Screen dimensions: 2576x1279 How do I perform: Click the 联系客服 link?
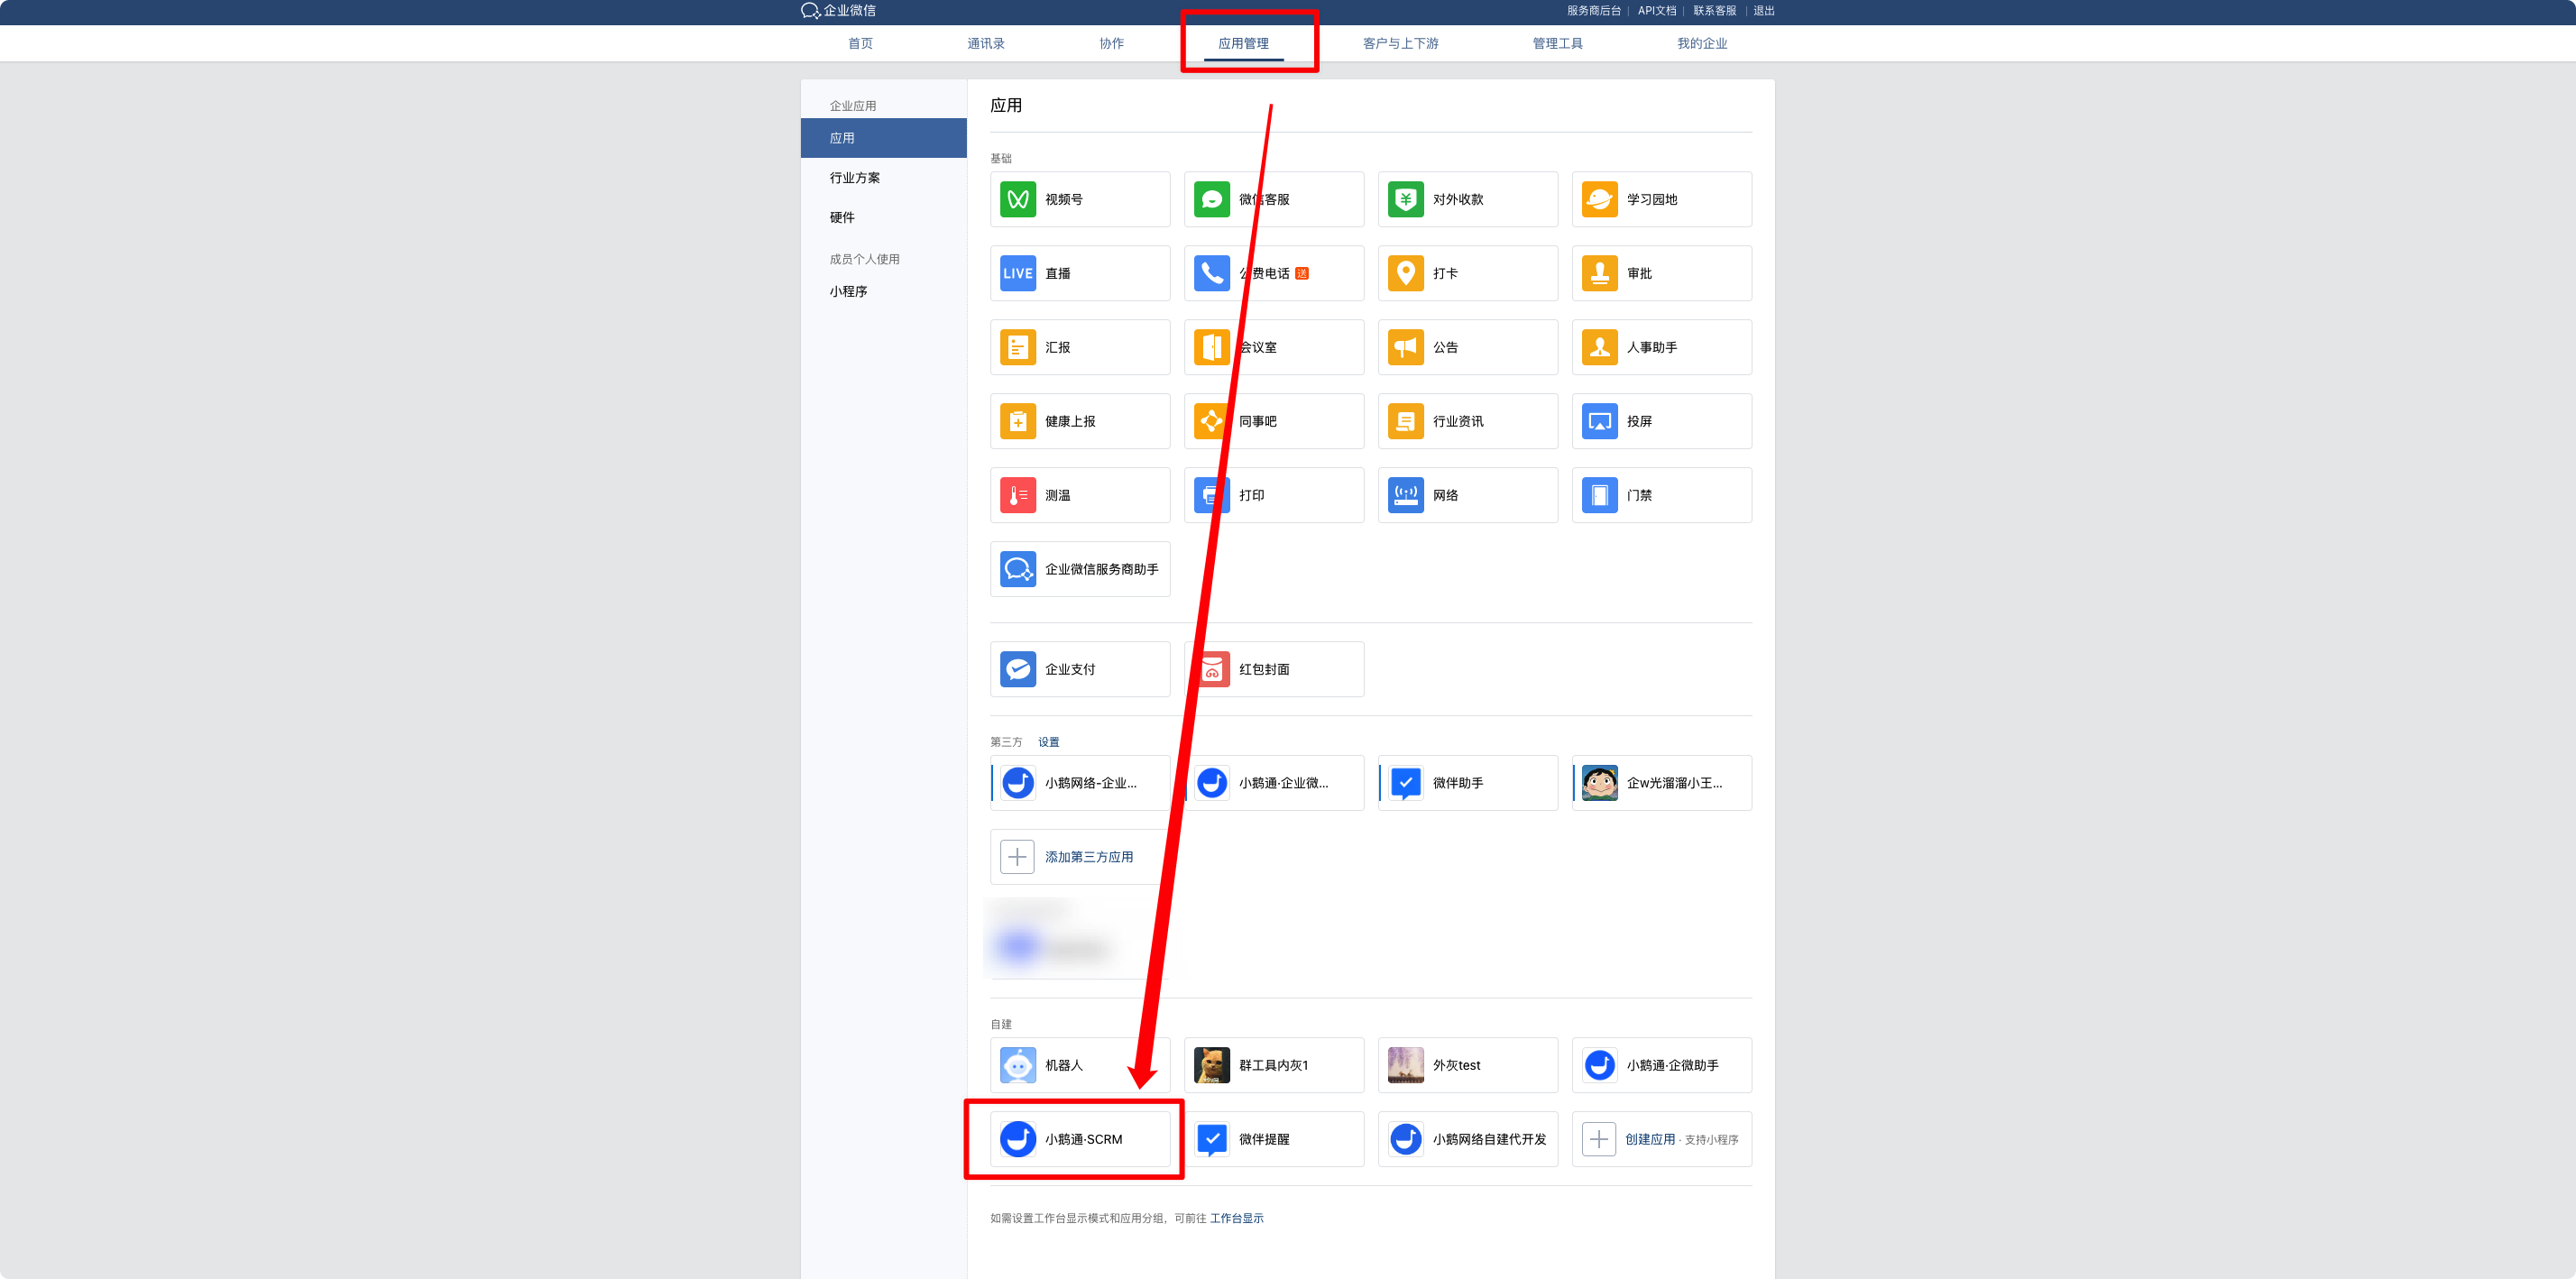[x=1715, y=11]
